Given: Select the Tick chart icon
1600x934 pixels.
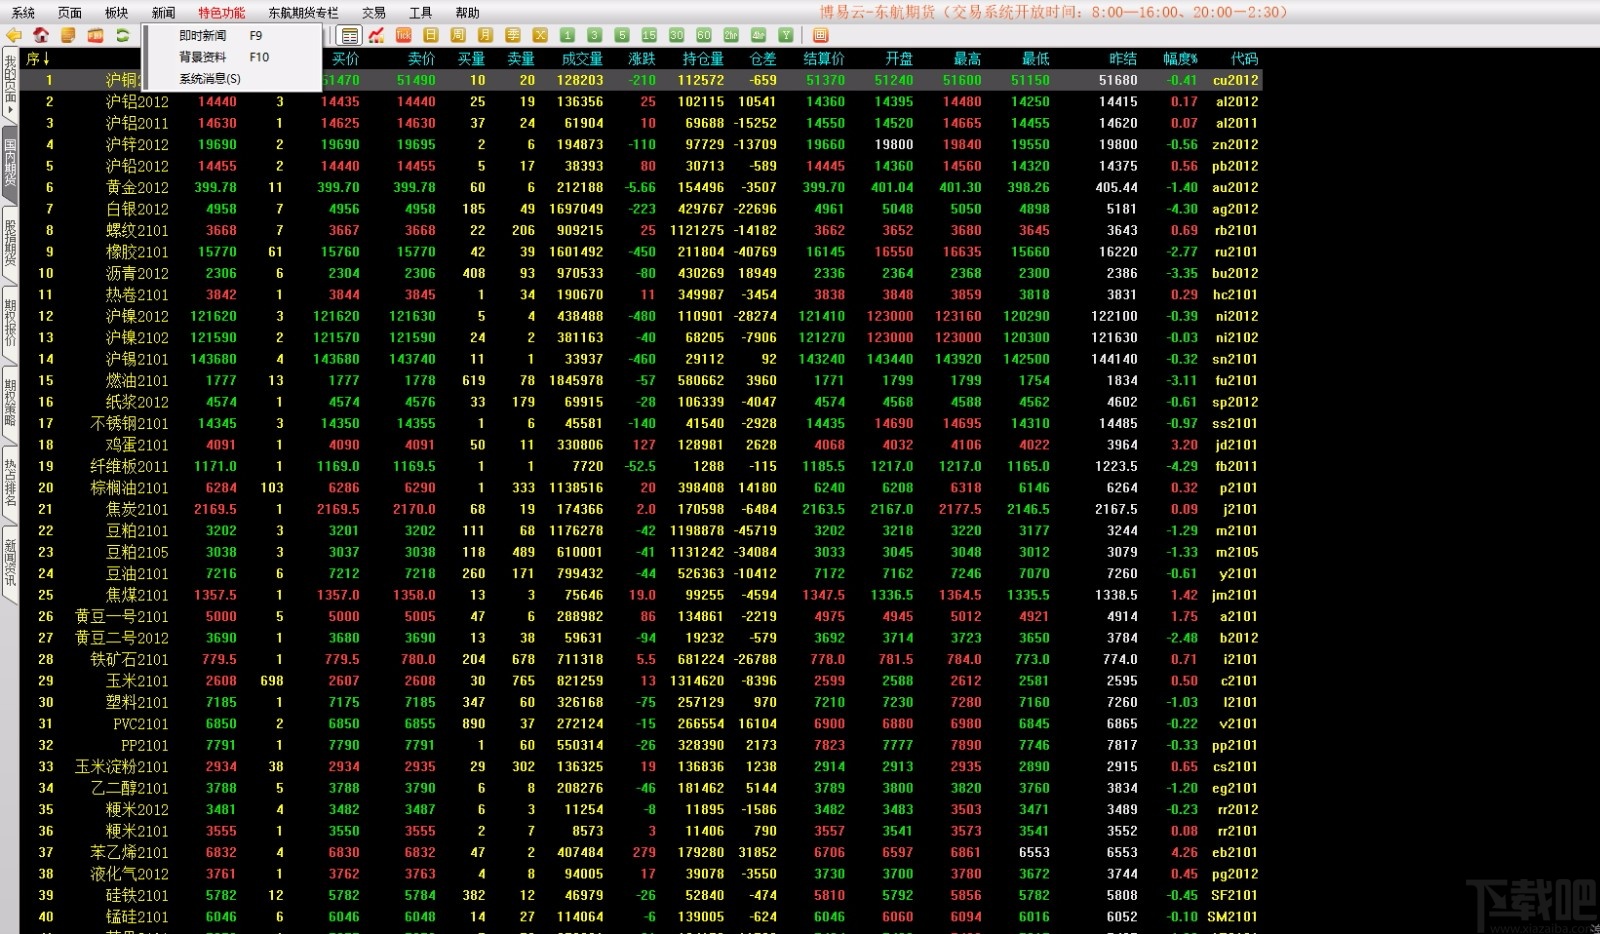Looking at the screenshot, I should coord(404,35).
